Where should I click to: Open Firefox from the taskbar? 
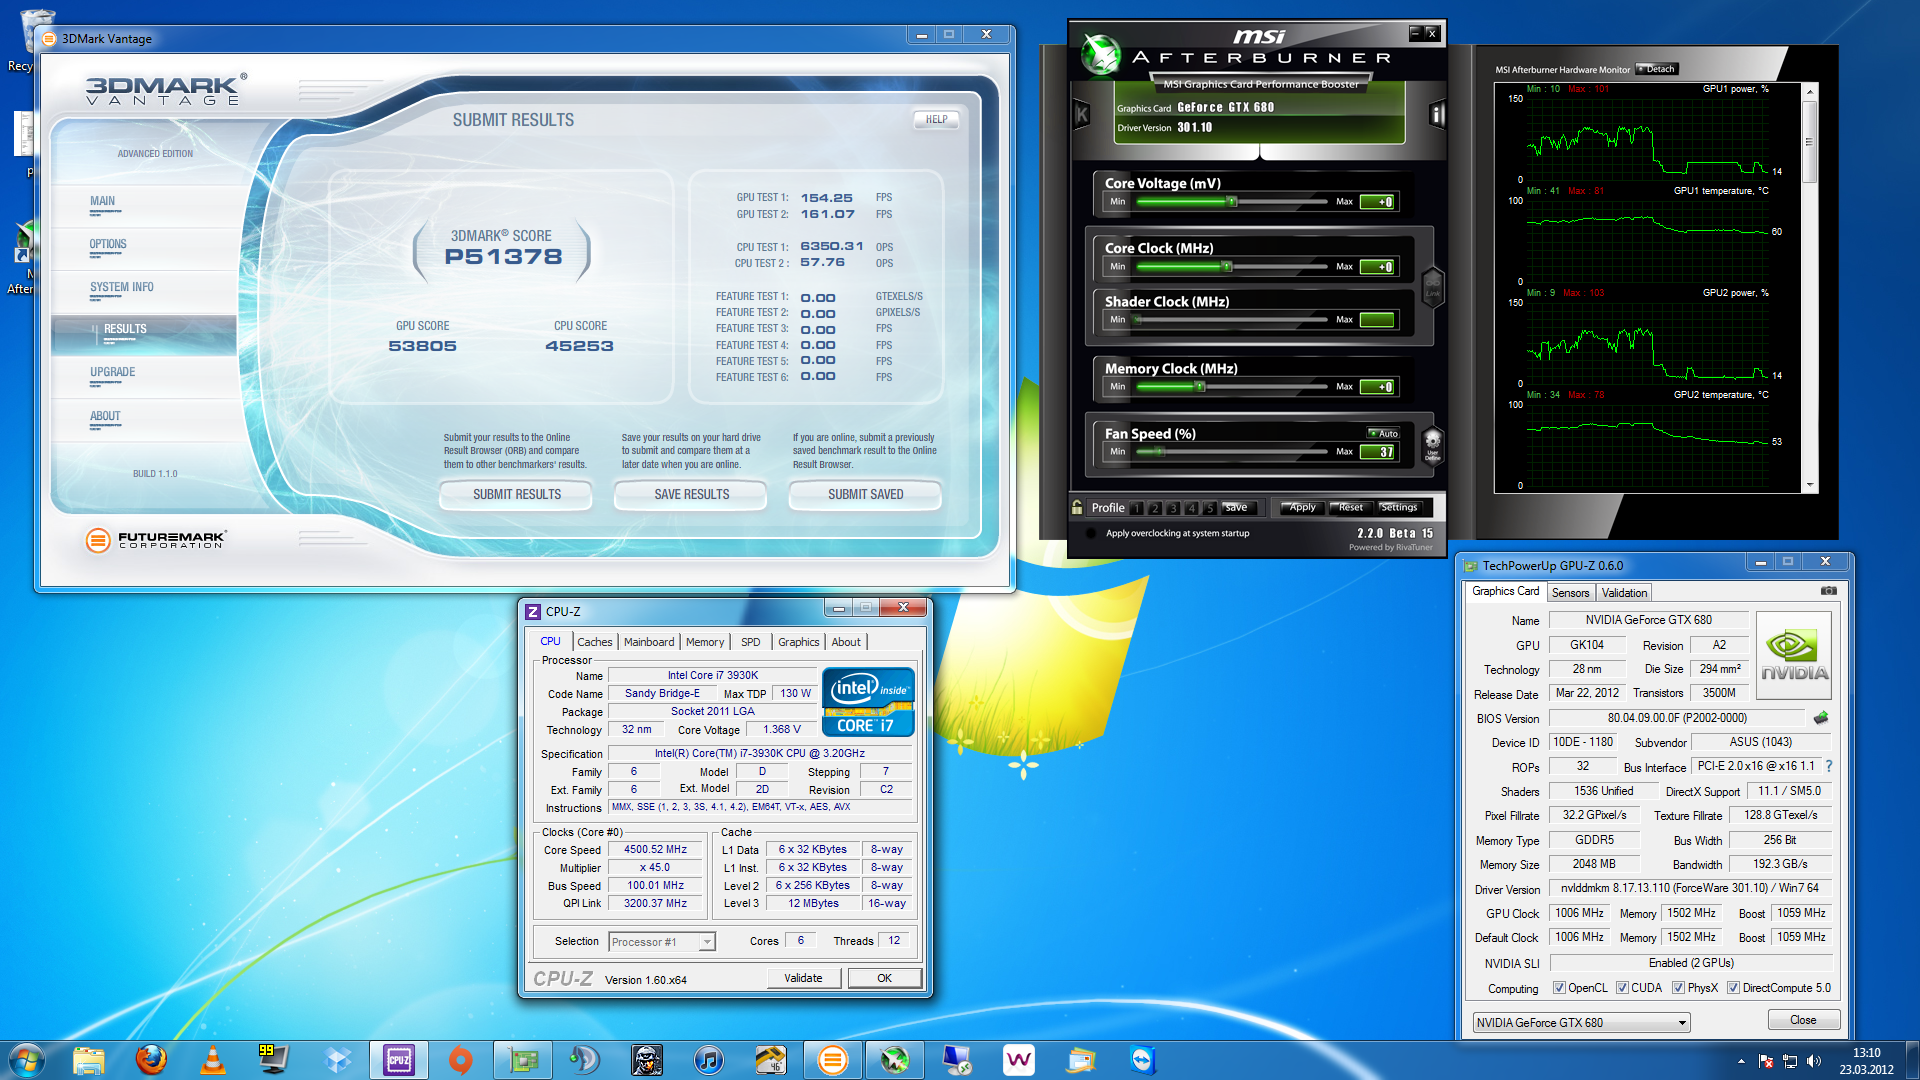[x=151, y=1060]
